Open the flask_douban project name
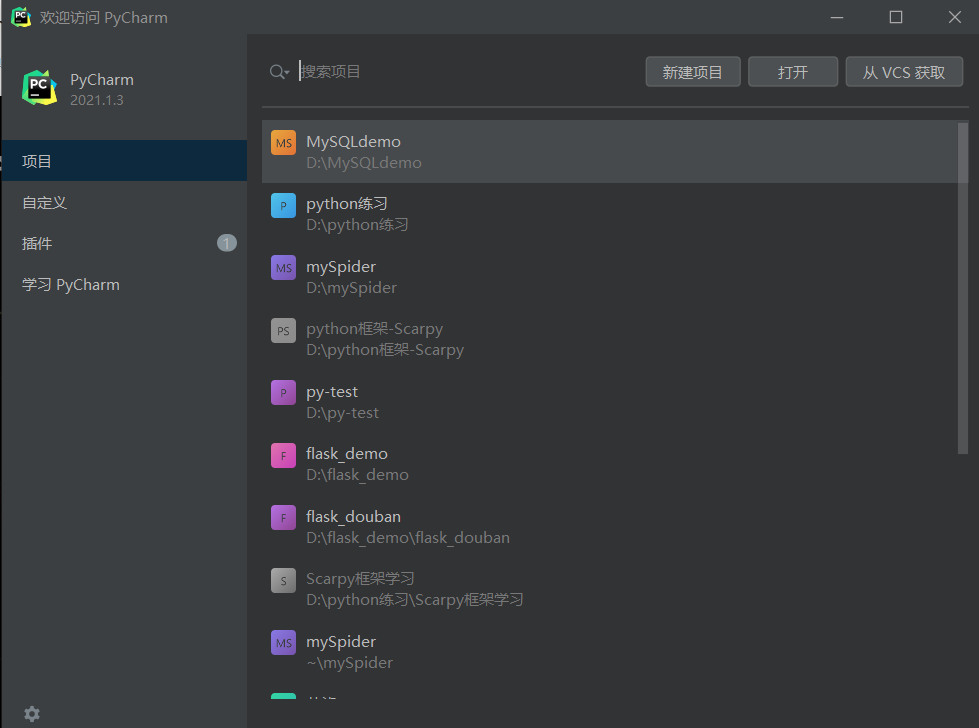 pos(353,517)
